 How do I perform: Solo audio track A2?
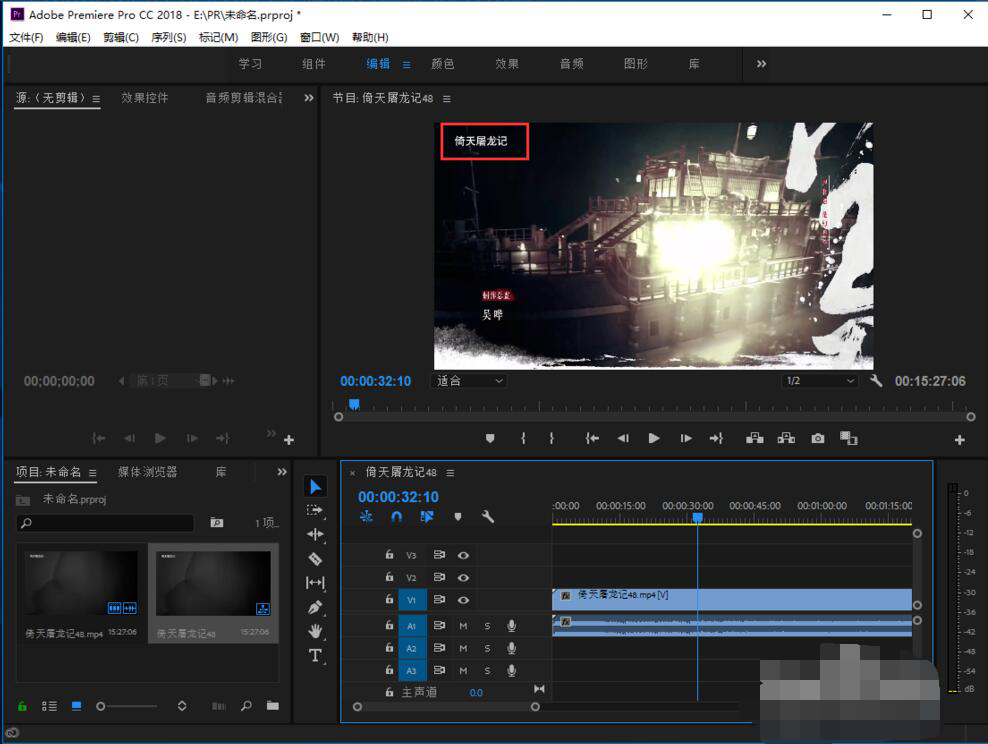click(487, 647)
